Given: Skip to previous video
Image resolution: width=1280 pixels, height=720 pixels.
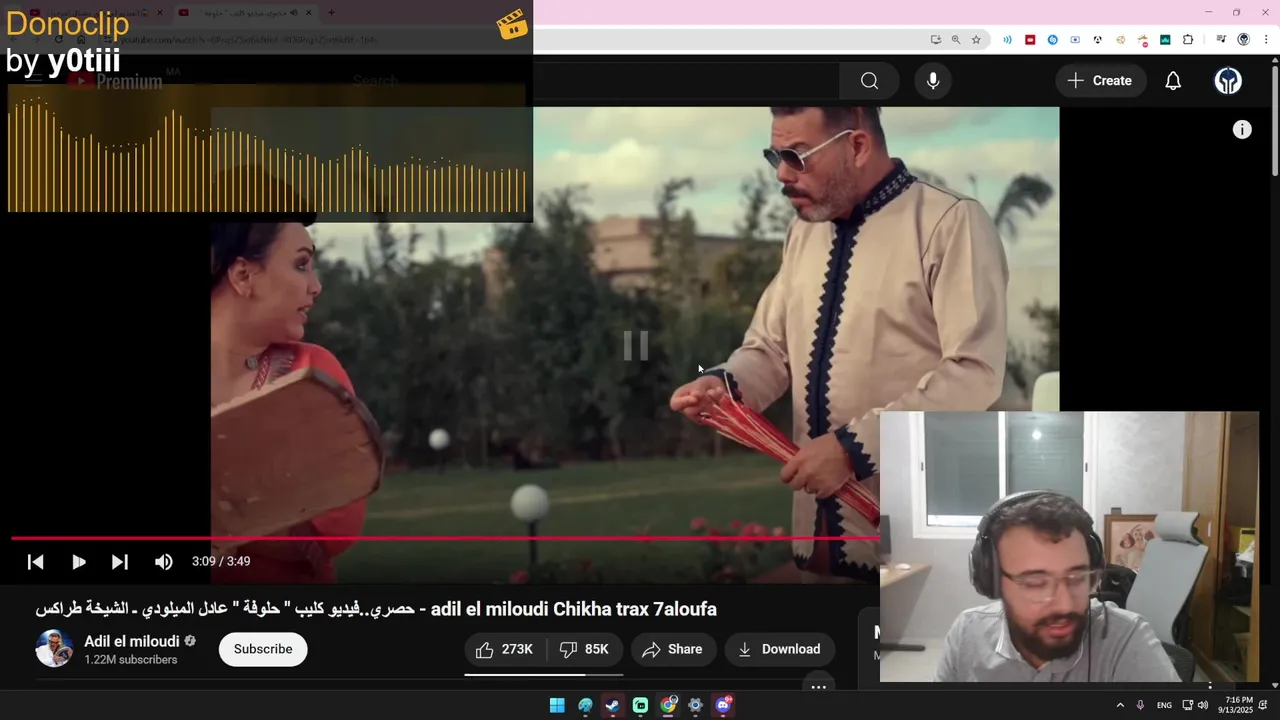Looking at the screenshot, I should pos(35,562).
